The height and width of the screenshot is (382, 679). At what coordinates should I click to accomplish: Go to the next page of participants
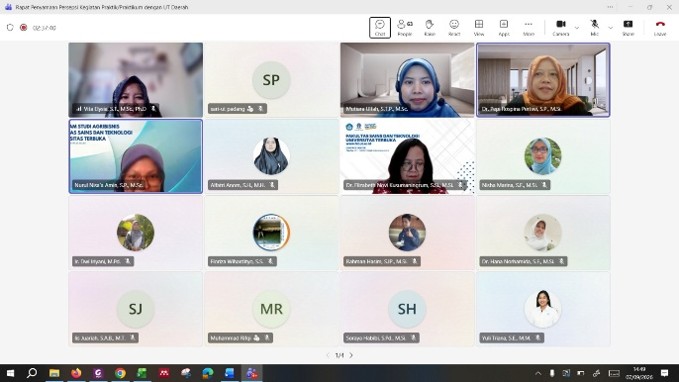pyautogui.click(x=351, y=355)
